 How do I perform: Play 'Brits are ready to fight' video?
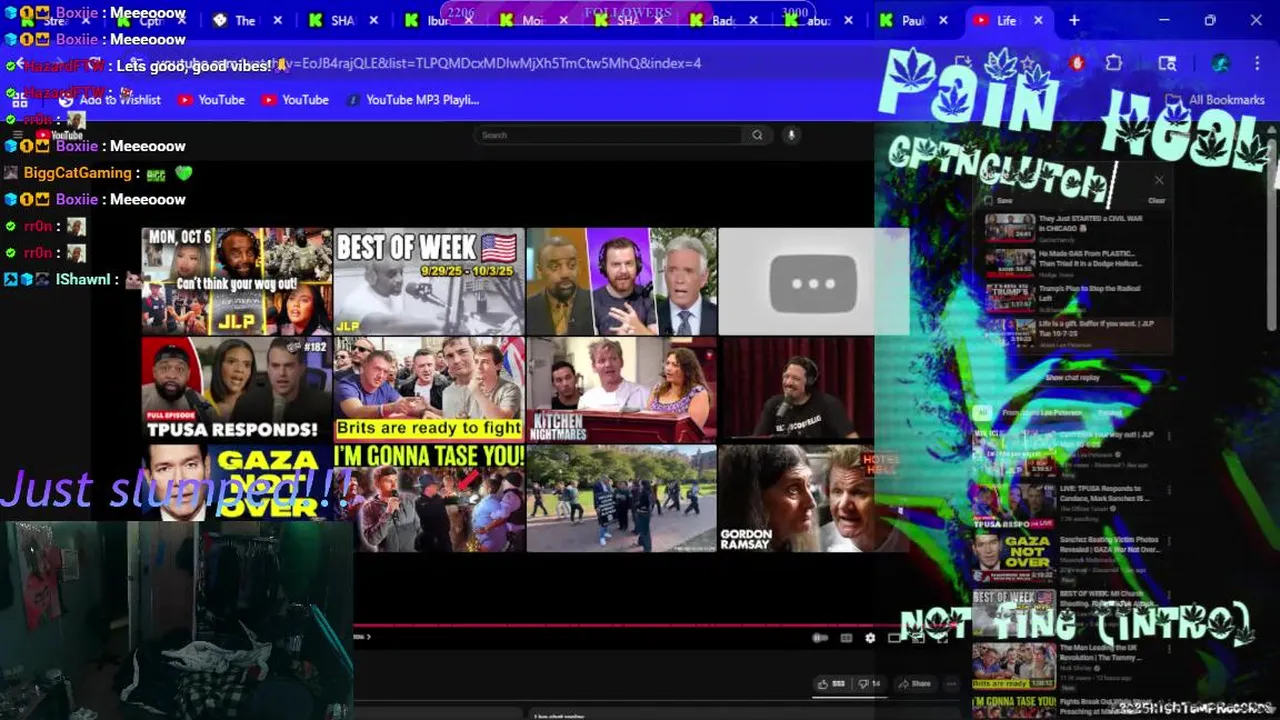pyautogui.click(x=429, y=389)
